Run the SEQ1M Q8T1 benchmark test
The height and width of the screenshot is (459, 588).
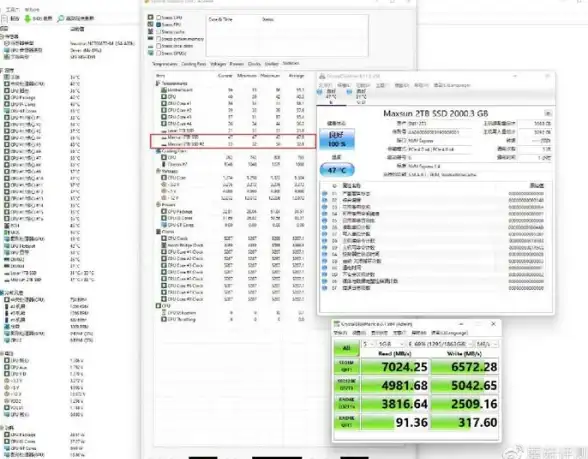[x=346, y=366]
